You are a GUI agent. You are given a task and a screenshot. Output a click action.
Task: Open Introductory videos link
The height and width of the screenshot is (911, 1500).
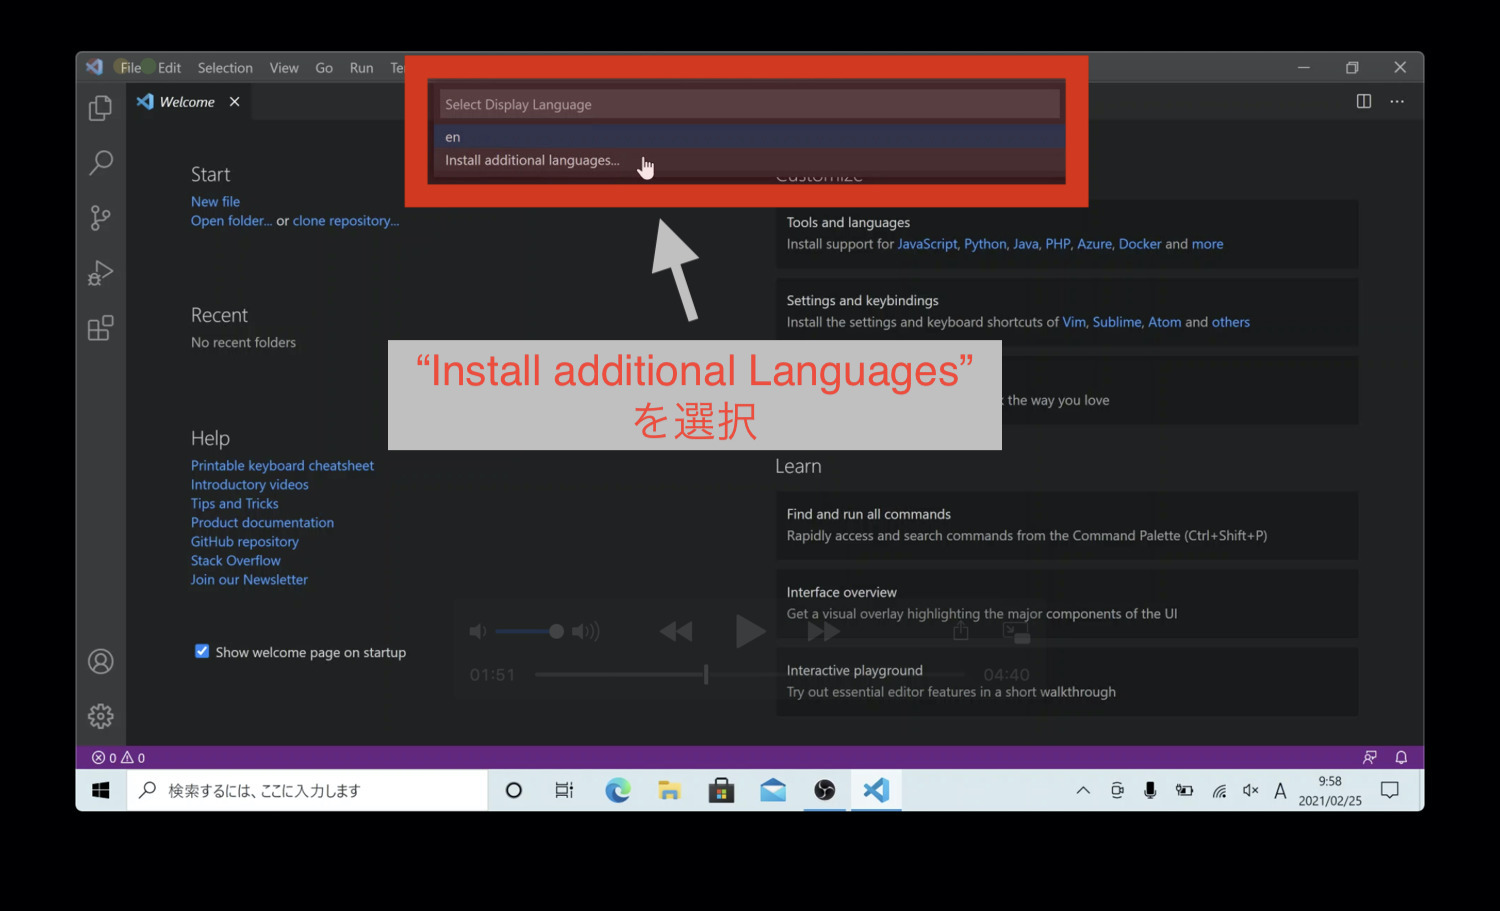[x=250, y=485]
